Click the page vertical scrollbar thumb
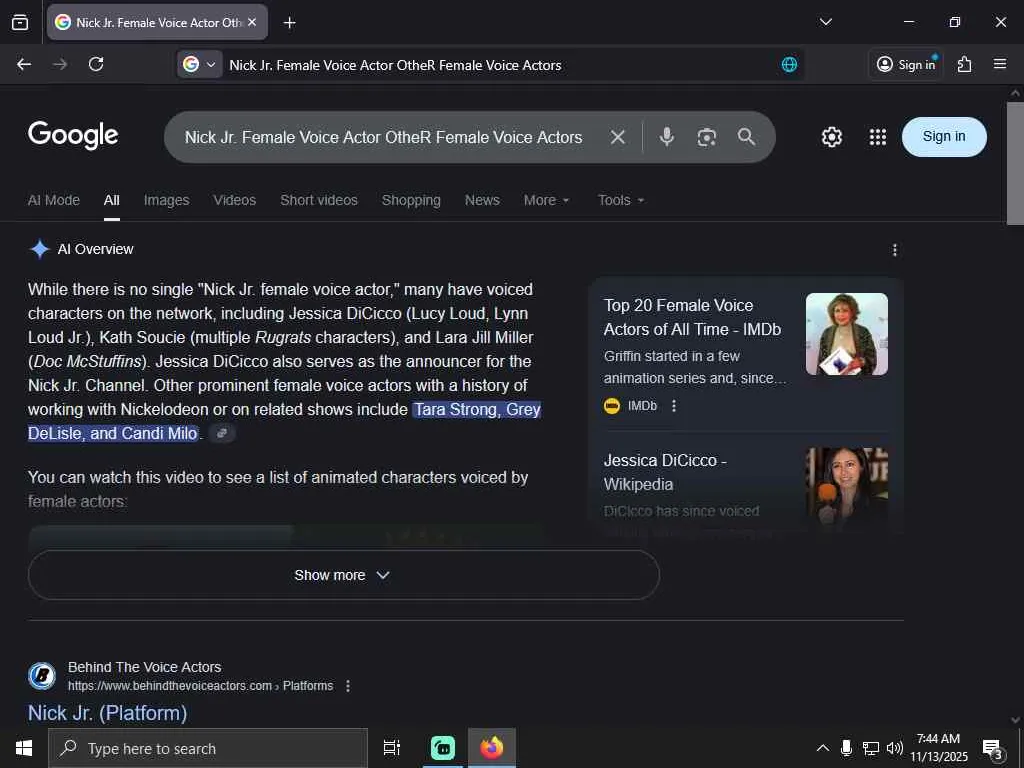Viewport: 1024px width, 768px height. click(1014, 163)
